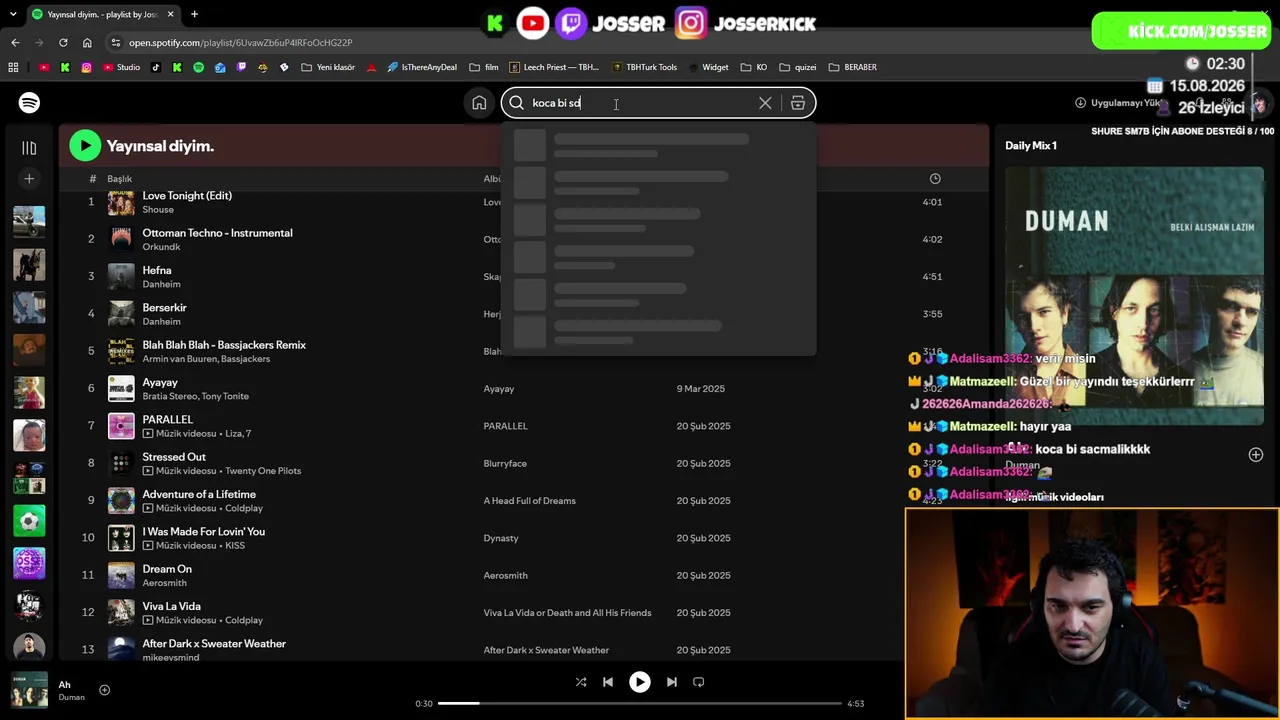This screenshot has width=1280, height=720.
Task: Go back in the browser
Action: click(x=15, y=43)
